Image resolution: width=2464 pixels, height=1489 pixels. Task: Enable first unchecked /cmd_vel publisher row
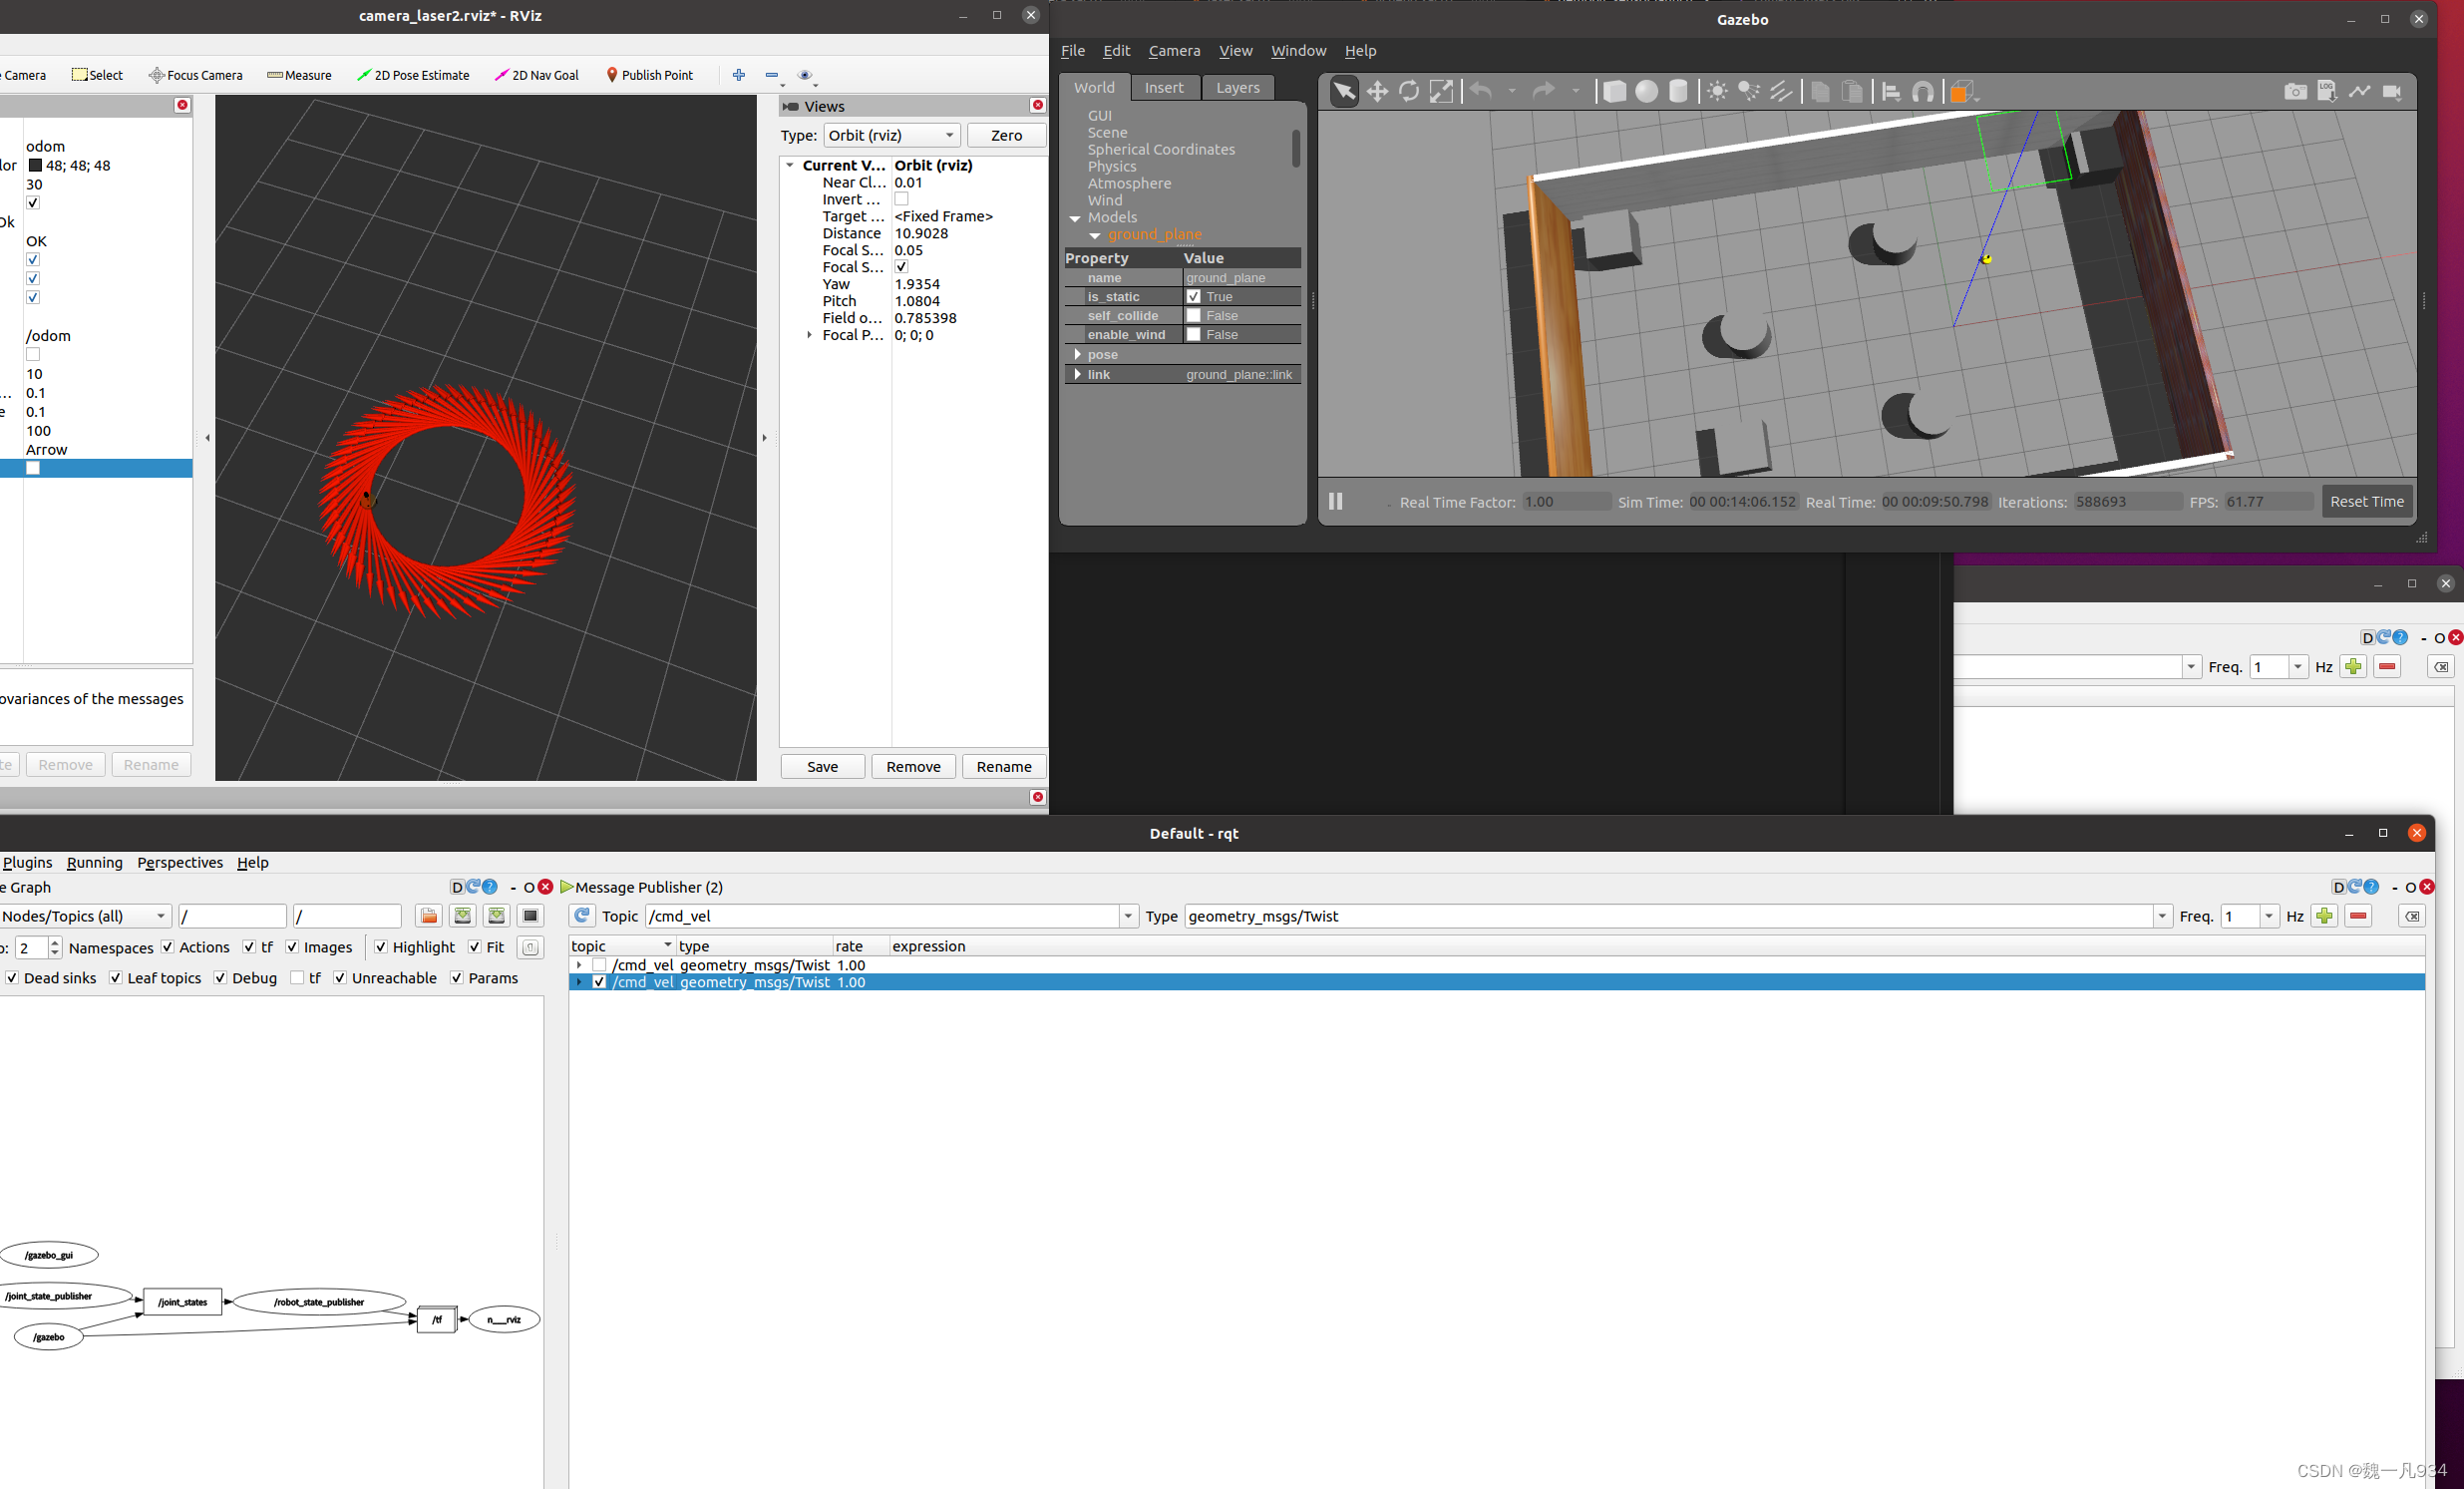(599, 964)
